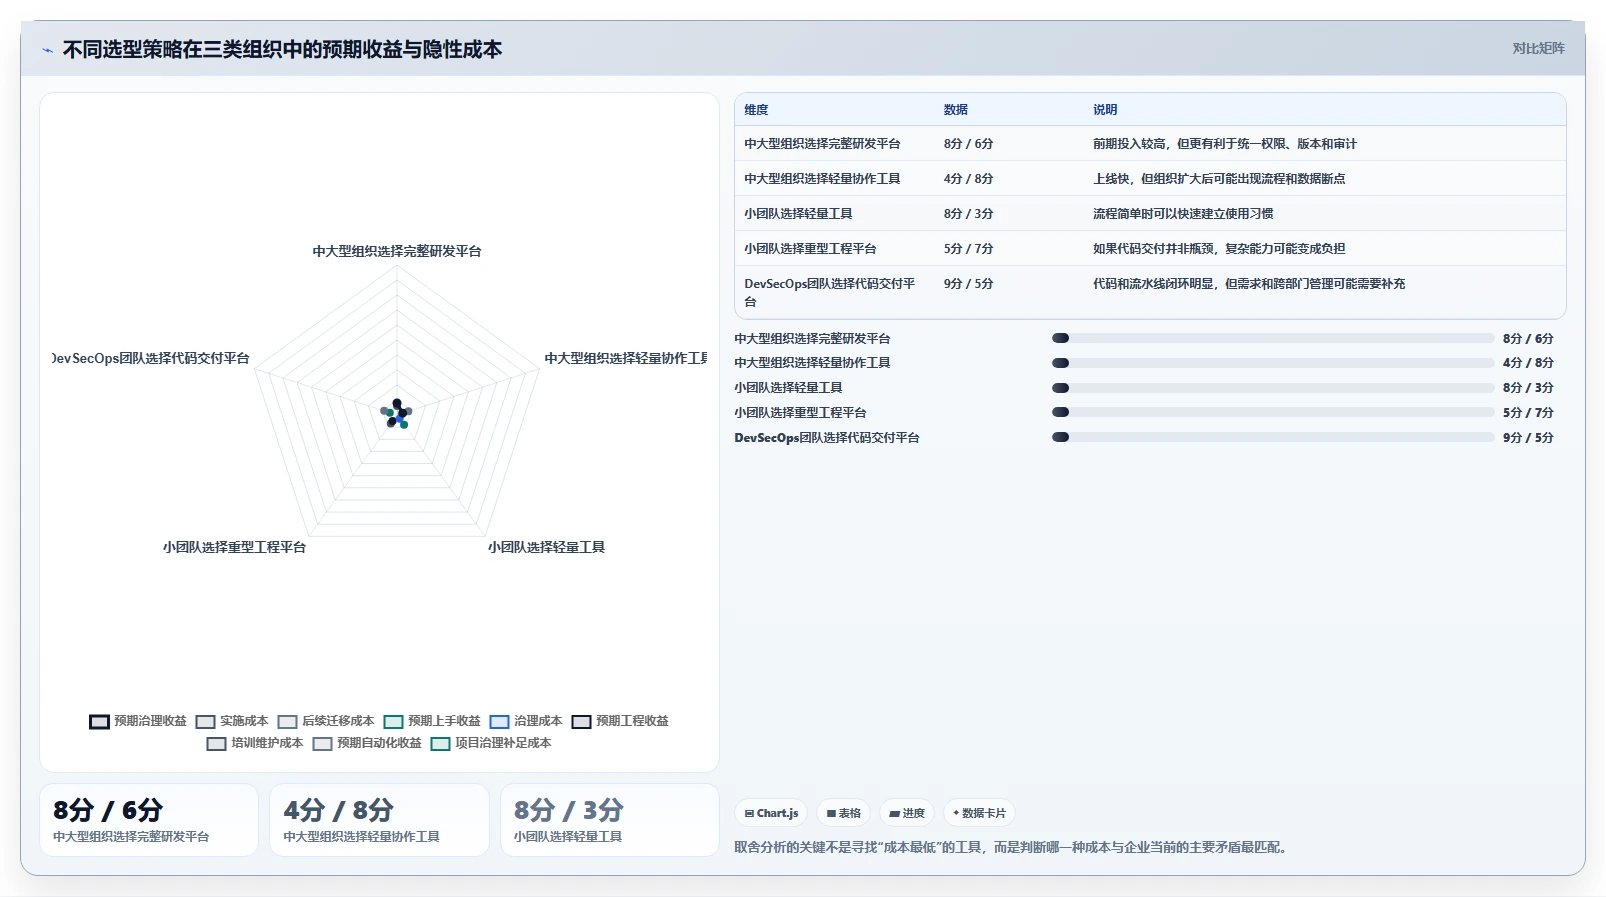1606x897 pixels.
Task: Hide the 治理成本 legend dataset
Action: (x=526, y=721)
